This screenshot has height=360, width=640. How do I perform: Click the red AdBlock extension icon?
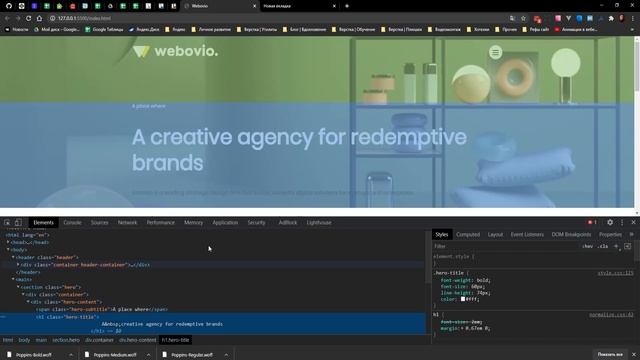tap(538, 19)
